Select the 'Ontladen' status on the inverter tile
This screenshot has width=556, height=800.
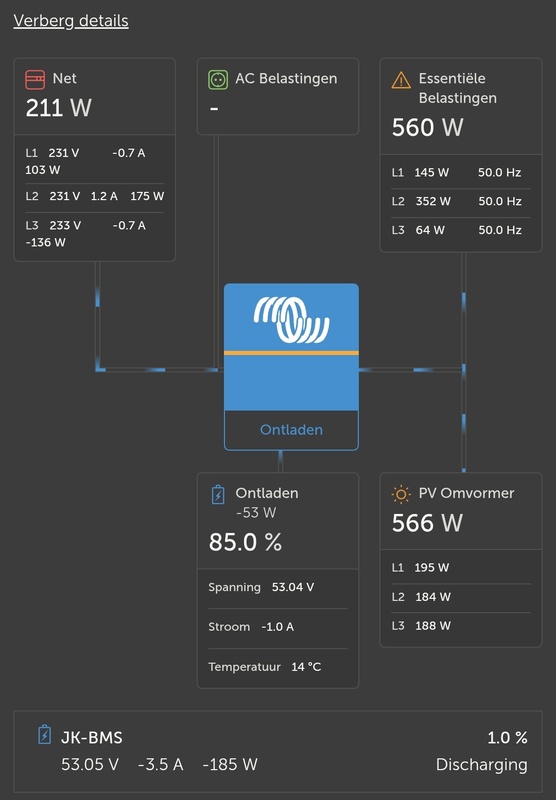coord(291,430)
